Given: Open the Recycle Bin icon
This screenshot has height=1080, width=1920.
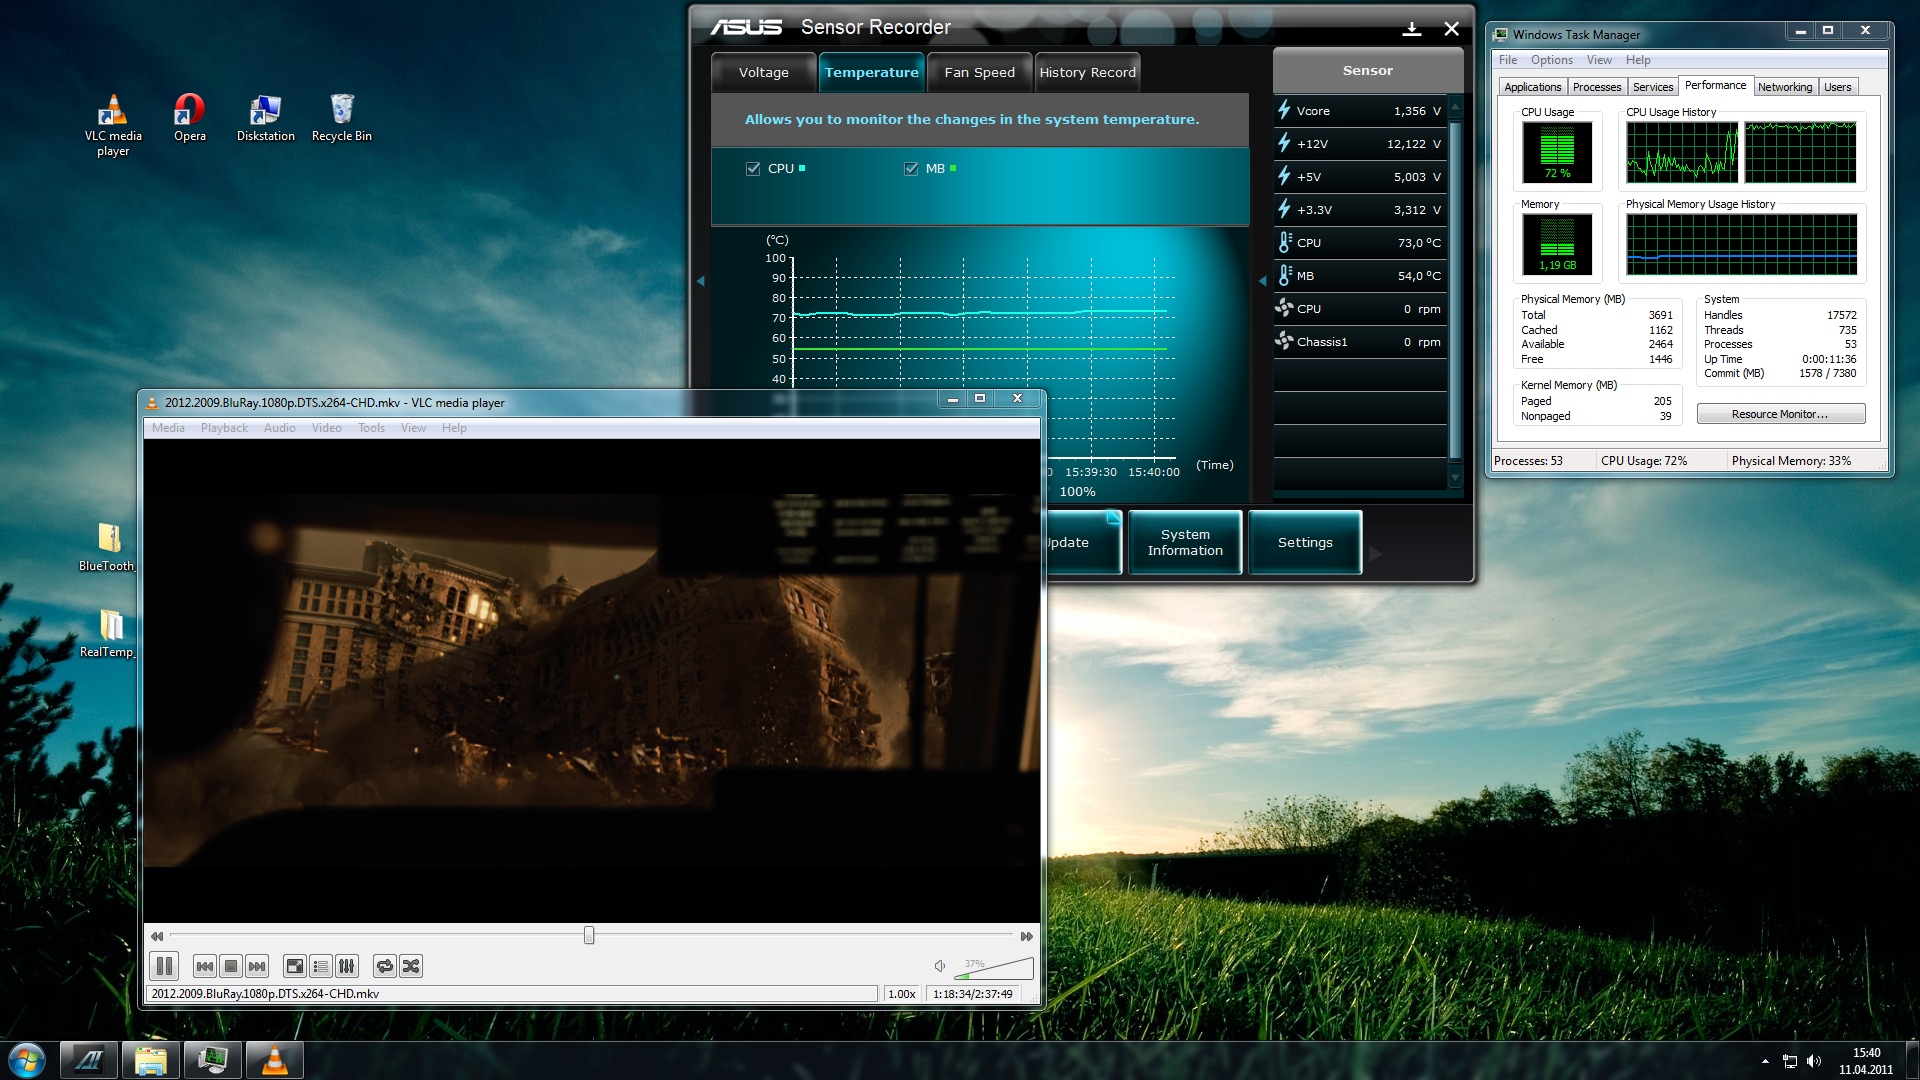Looking at the screenshot, I should [x=341, y=118].
